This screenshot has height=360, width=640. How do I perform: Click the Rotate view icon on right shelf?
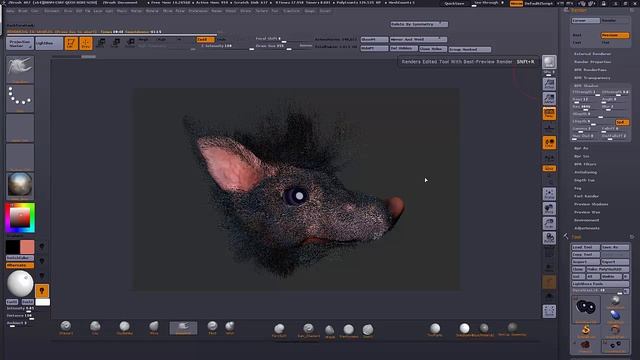tap(549, 238)
